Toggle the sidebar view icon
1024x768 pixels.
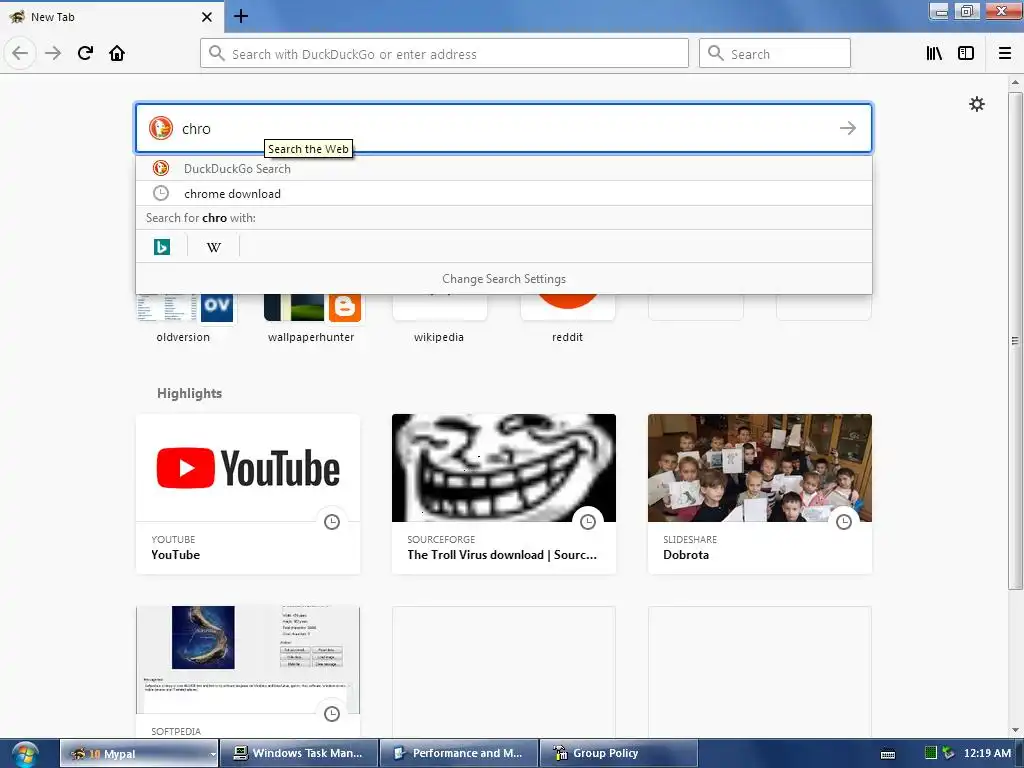point(966,53)
